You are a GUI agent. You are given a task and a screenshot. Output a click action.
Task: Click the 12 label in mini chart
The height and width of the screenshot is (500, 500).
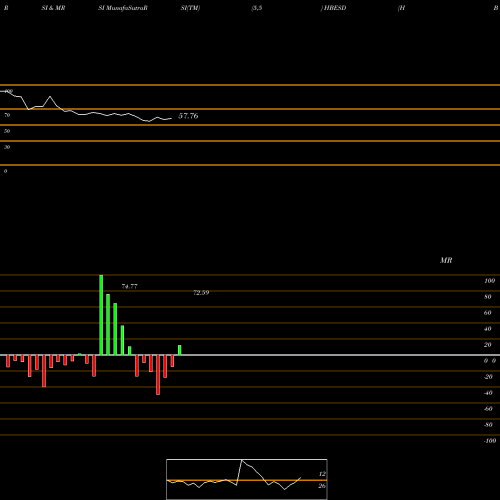pyautogui.click(x=322, y=474)
